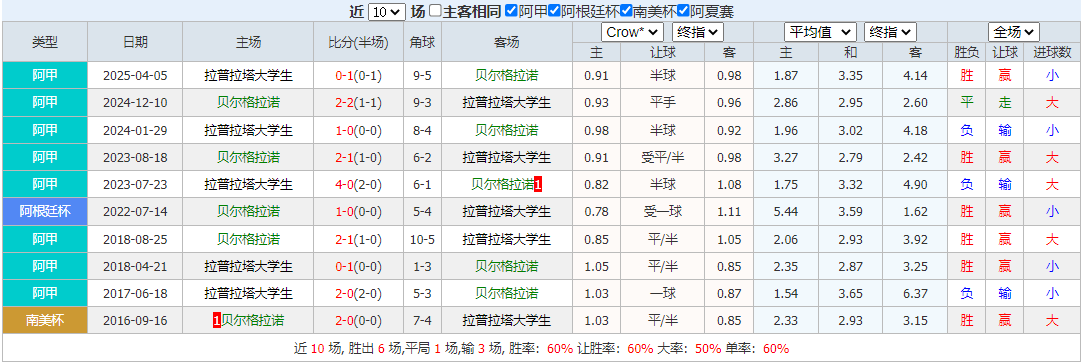Click home team 贝尔格拉诺 in 2022-07-14 row

pos(248,211)
